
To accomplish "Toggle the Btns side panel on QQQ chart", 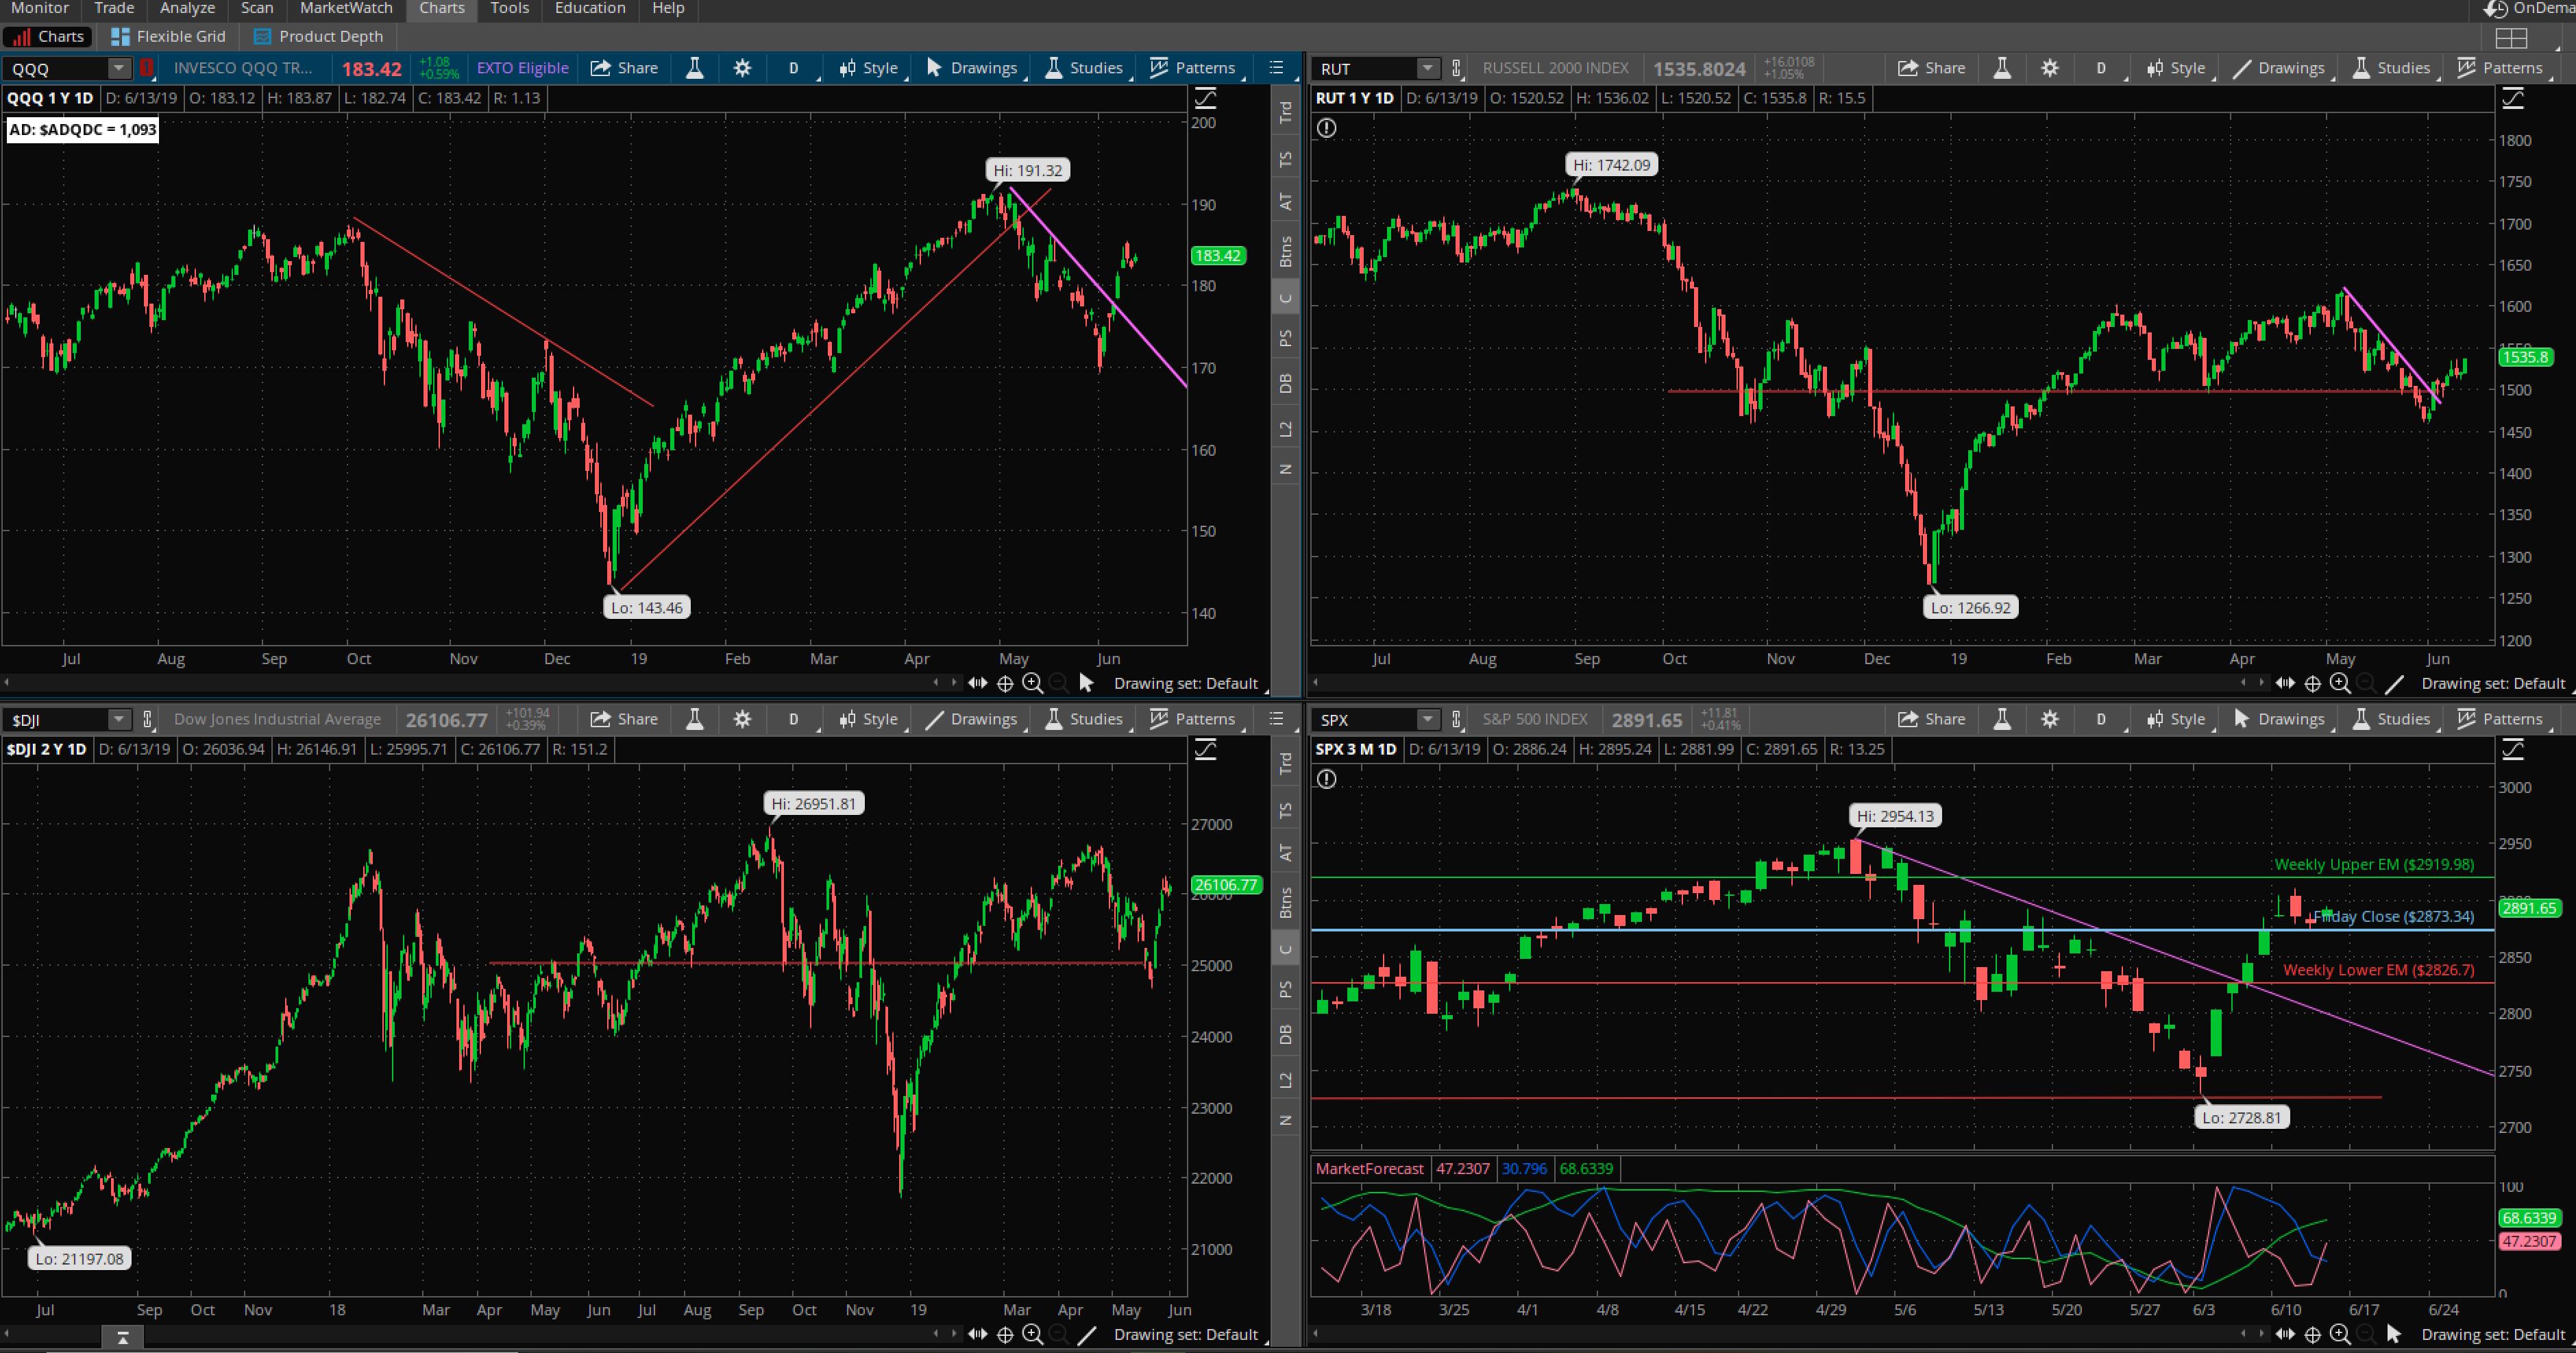I will tap(1286, 251).
